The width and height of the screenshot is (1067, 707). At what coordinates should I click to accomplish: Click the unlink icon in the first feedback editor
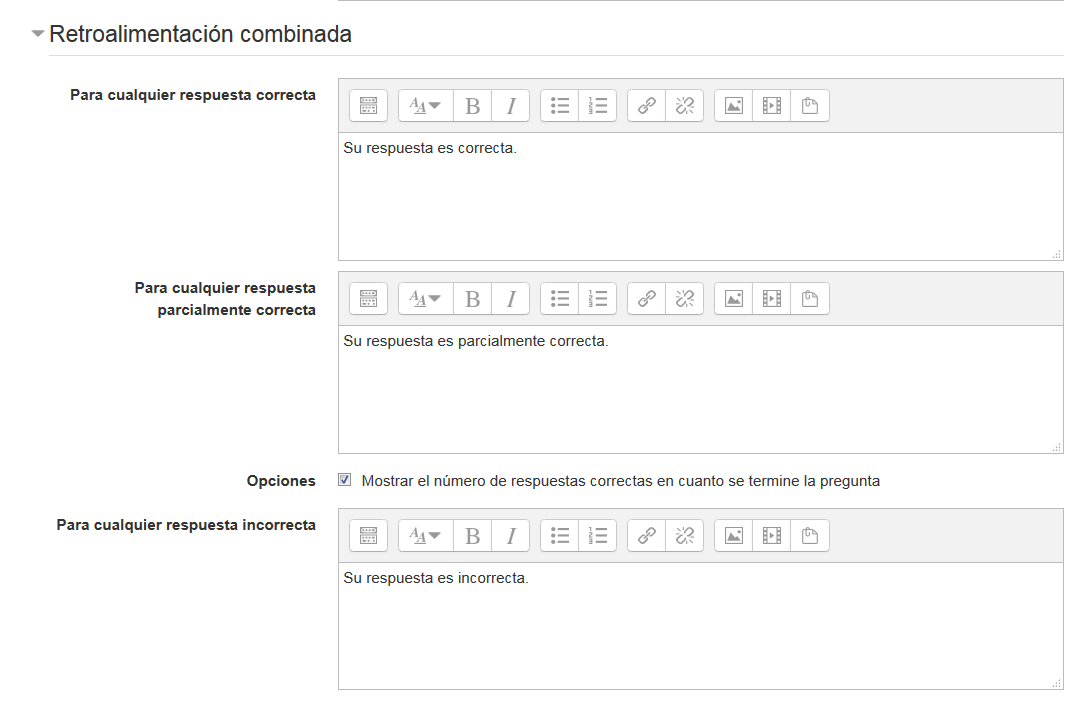click(684, 105)
